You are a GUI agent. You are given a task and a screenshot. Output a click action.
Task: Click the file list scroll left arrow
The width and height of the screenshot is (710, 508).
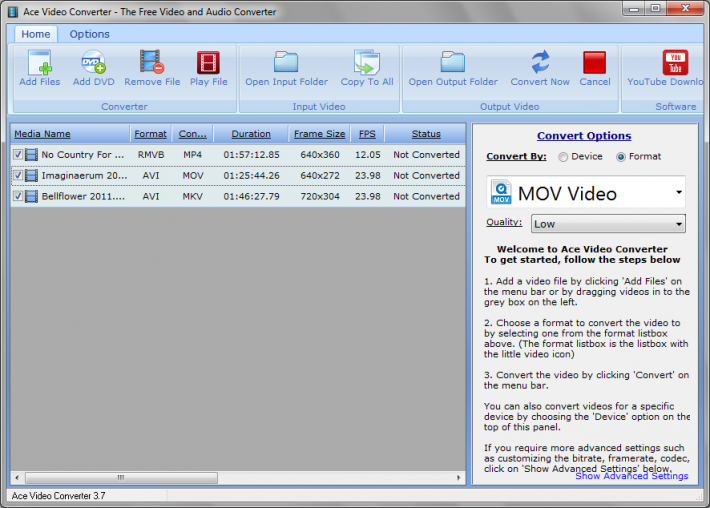[17, 478]
